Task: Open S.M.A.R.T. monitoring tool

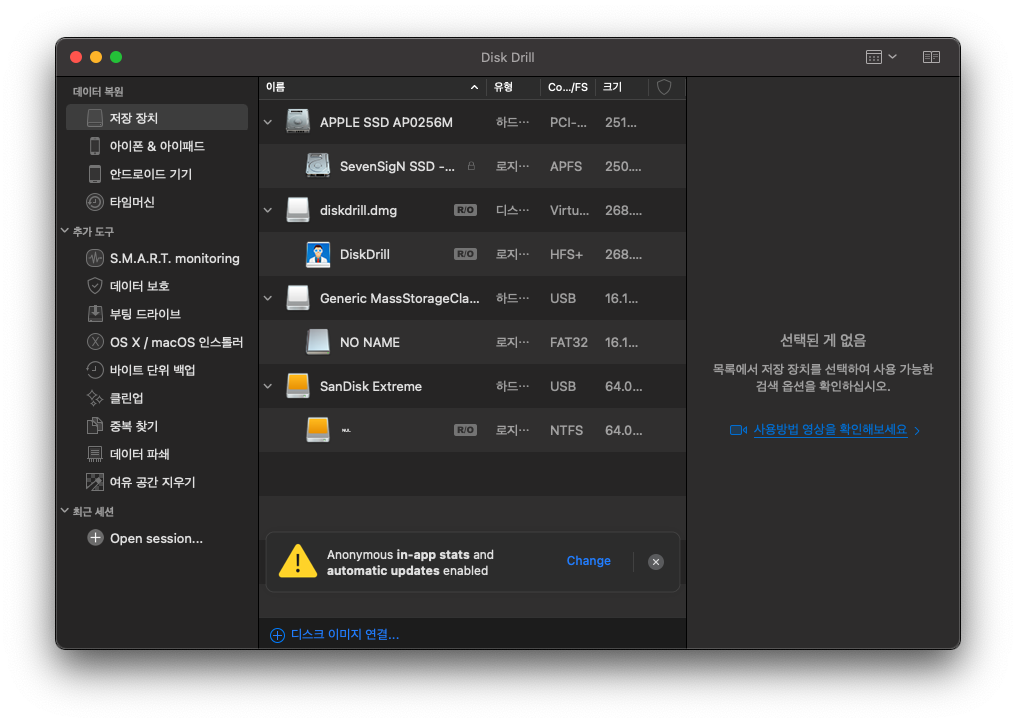Action: click(x=157, y=258)
